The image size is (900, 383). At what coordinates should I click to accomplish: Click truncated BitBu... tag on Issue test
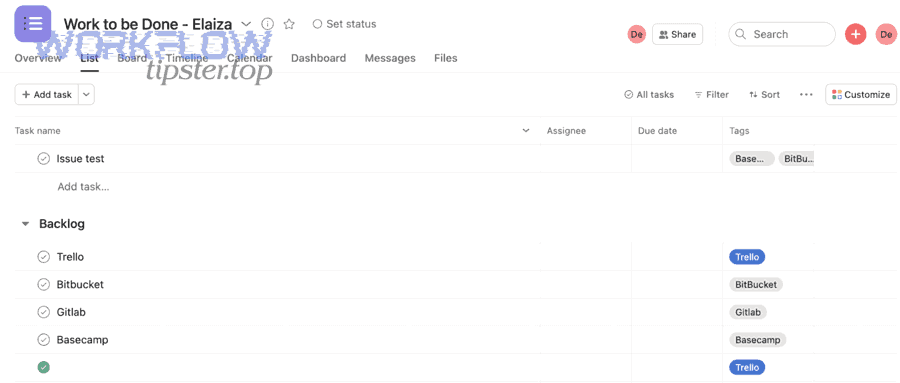(797, 158)
